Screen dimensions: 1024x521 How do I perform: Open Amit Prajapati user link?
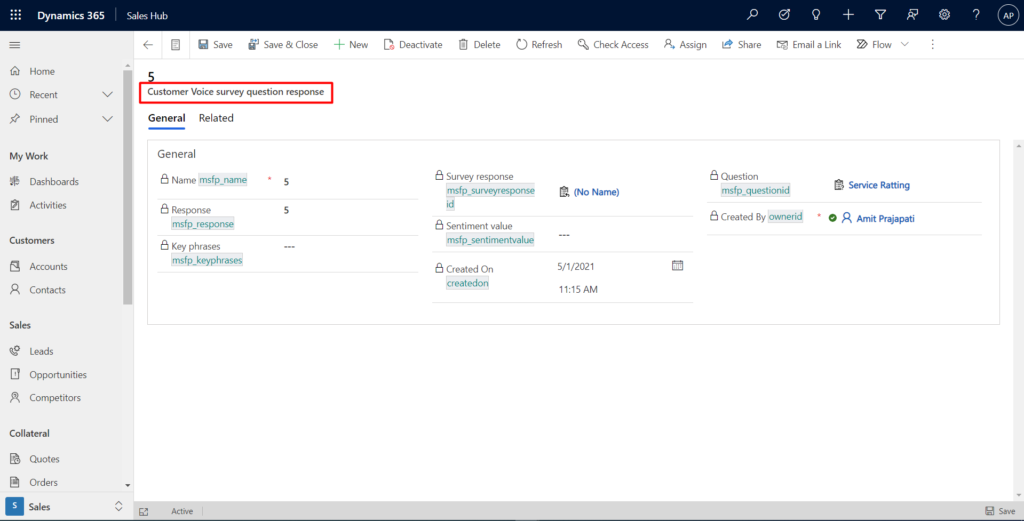click(885, 218)
